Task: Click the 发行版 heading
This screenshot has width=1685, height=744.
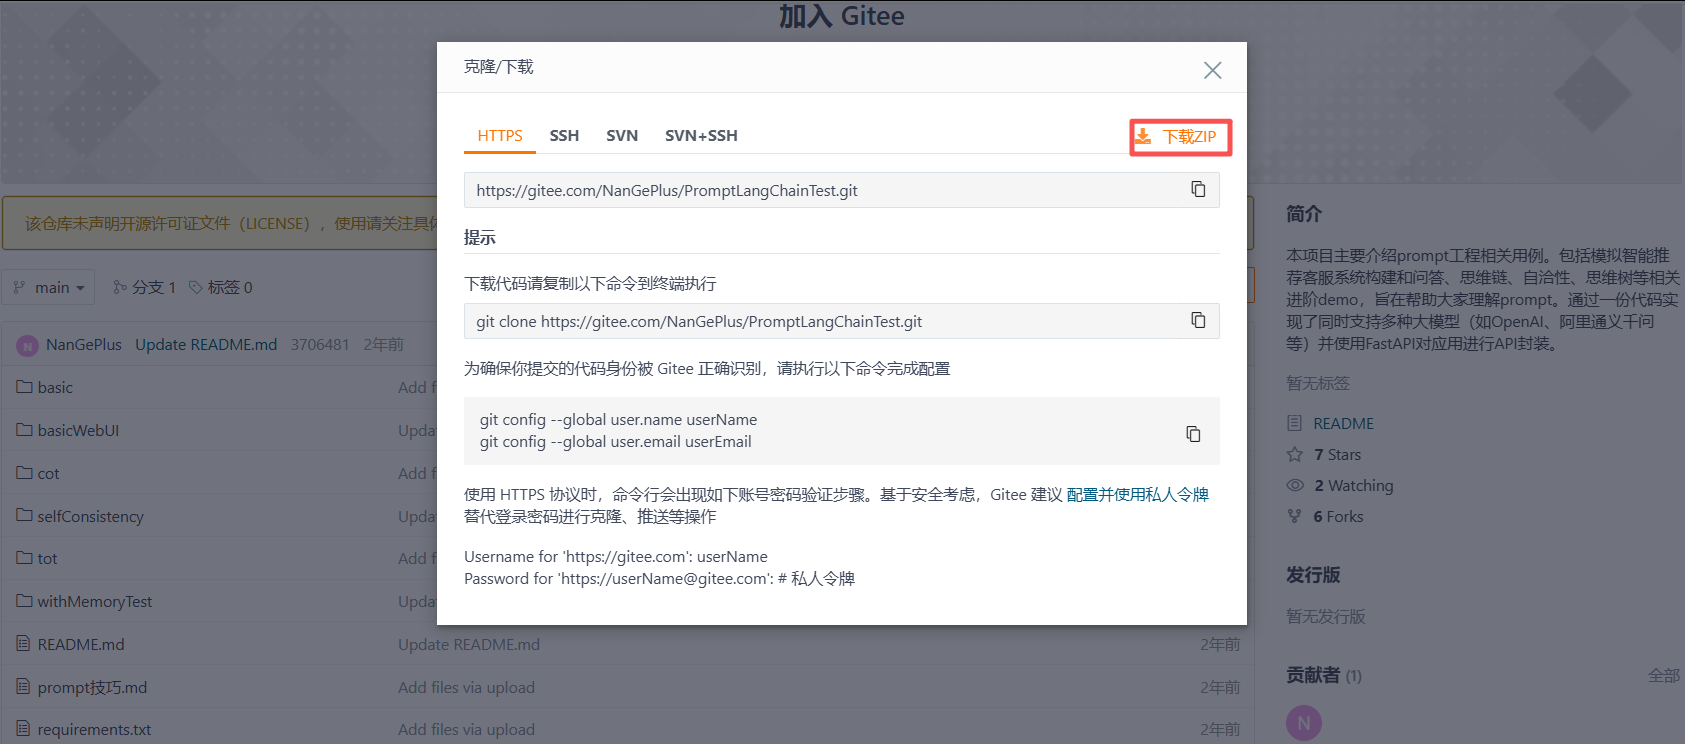Action: click(1313, 575)
